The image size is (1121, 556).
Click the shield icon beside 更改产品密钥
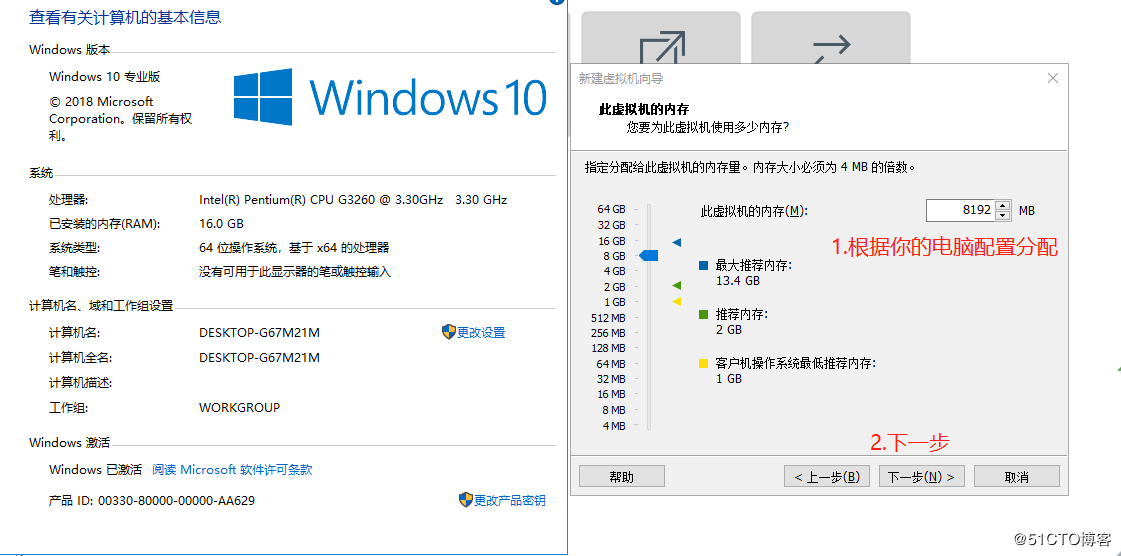pos(465,500)
